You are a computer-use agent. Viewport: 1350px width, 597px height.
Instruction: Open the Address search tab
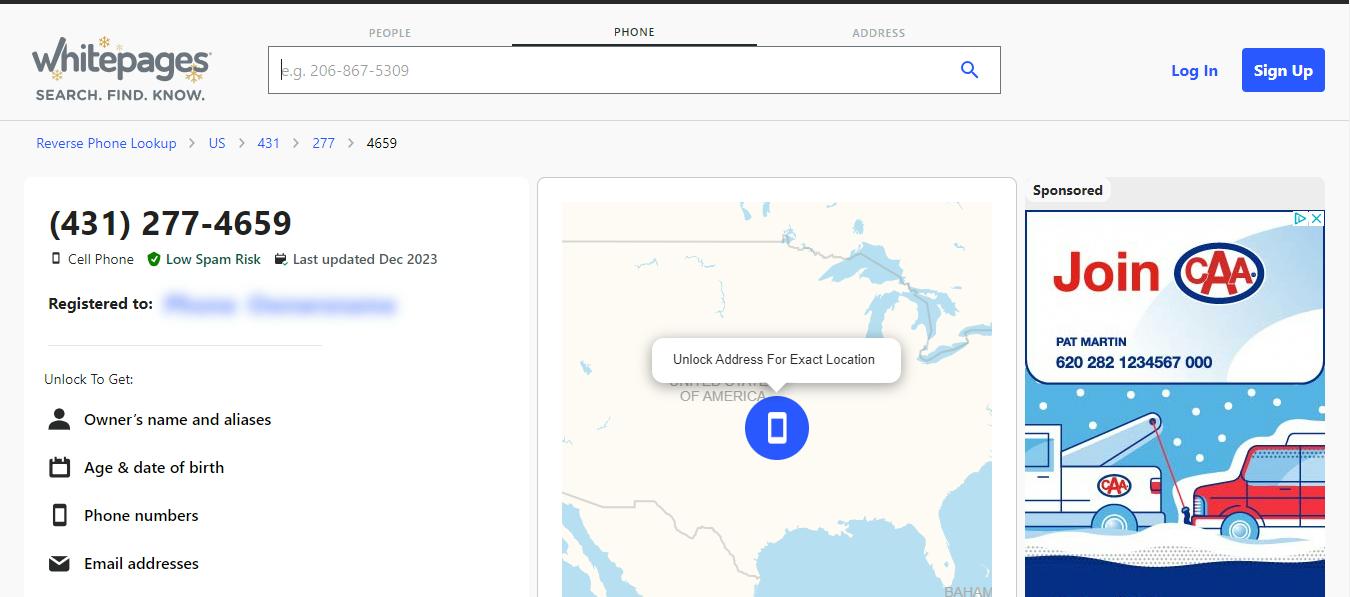(x=878, y=33)
